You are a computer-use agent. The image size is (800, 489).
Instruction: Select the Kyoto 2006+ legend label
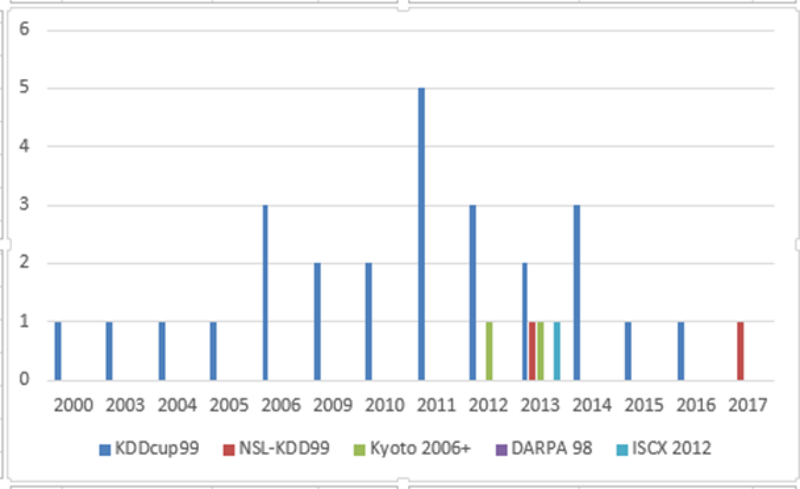[x=420, y=448]
